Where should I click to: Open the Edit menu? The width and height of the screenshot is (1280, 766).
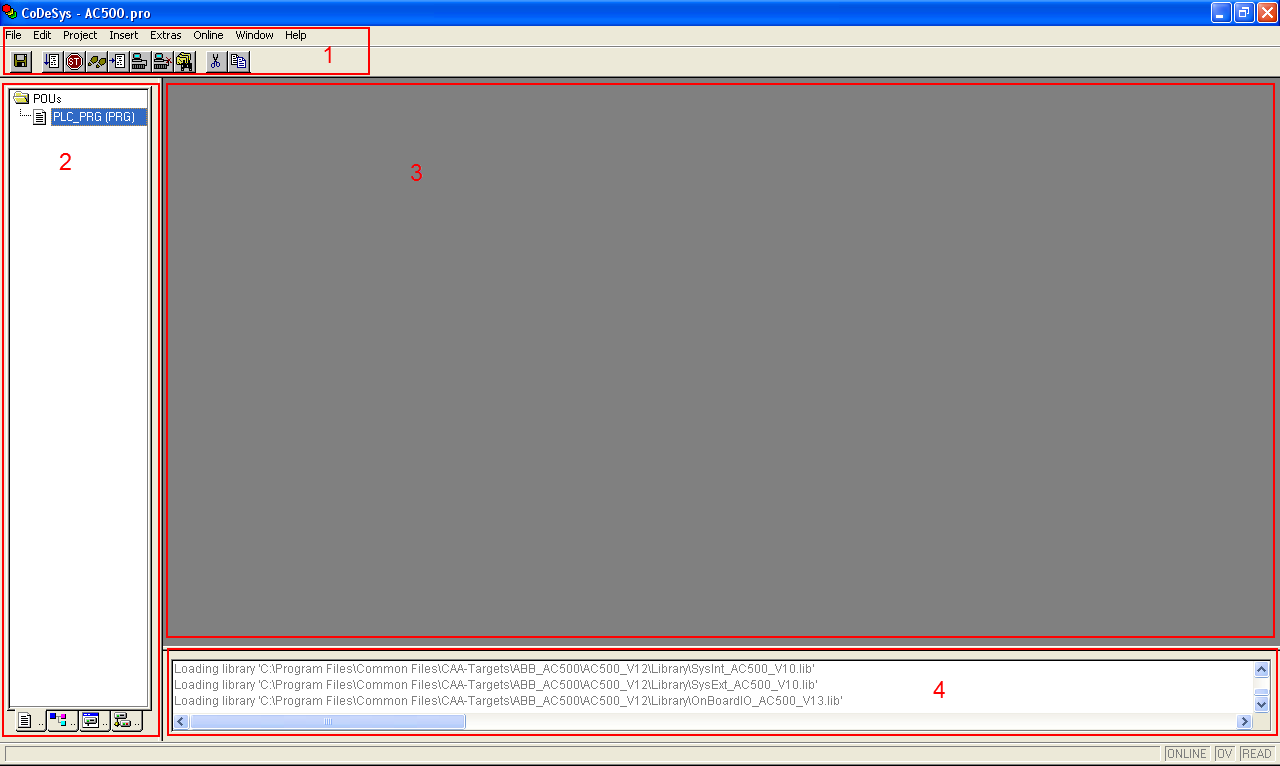[42, 35]
